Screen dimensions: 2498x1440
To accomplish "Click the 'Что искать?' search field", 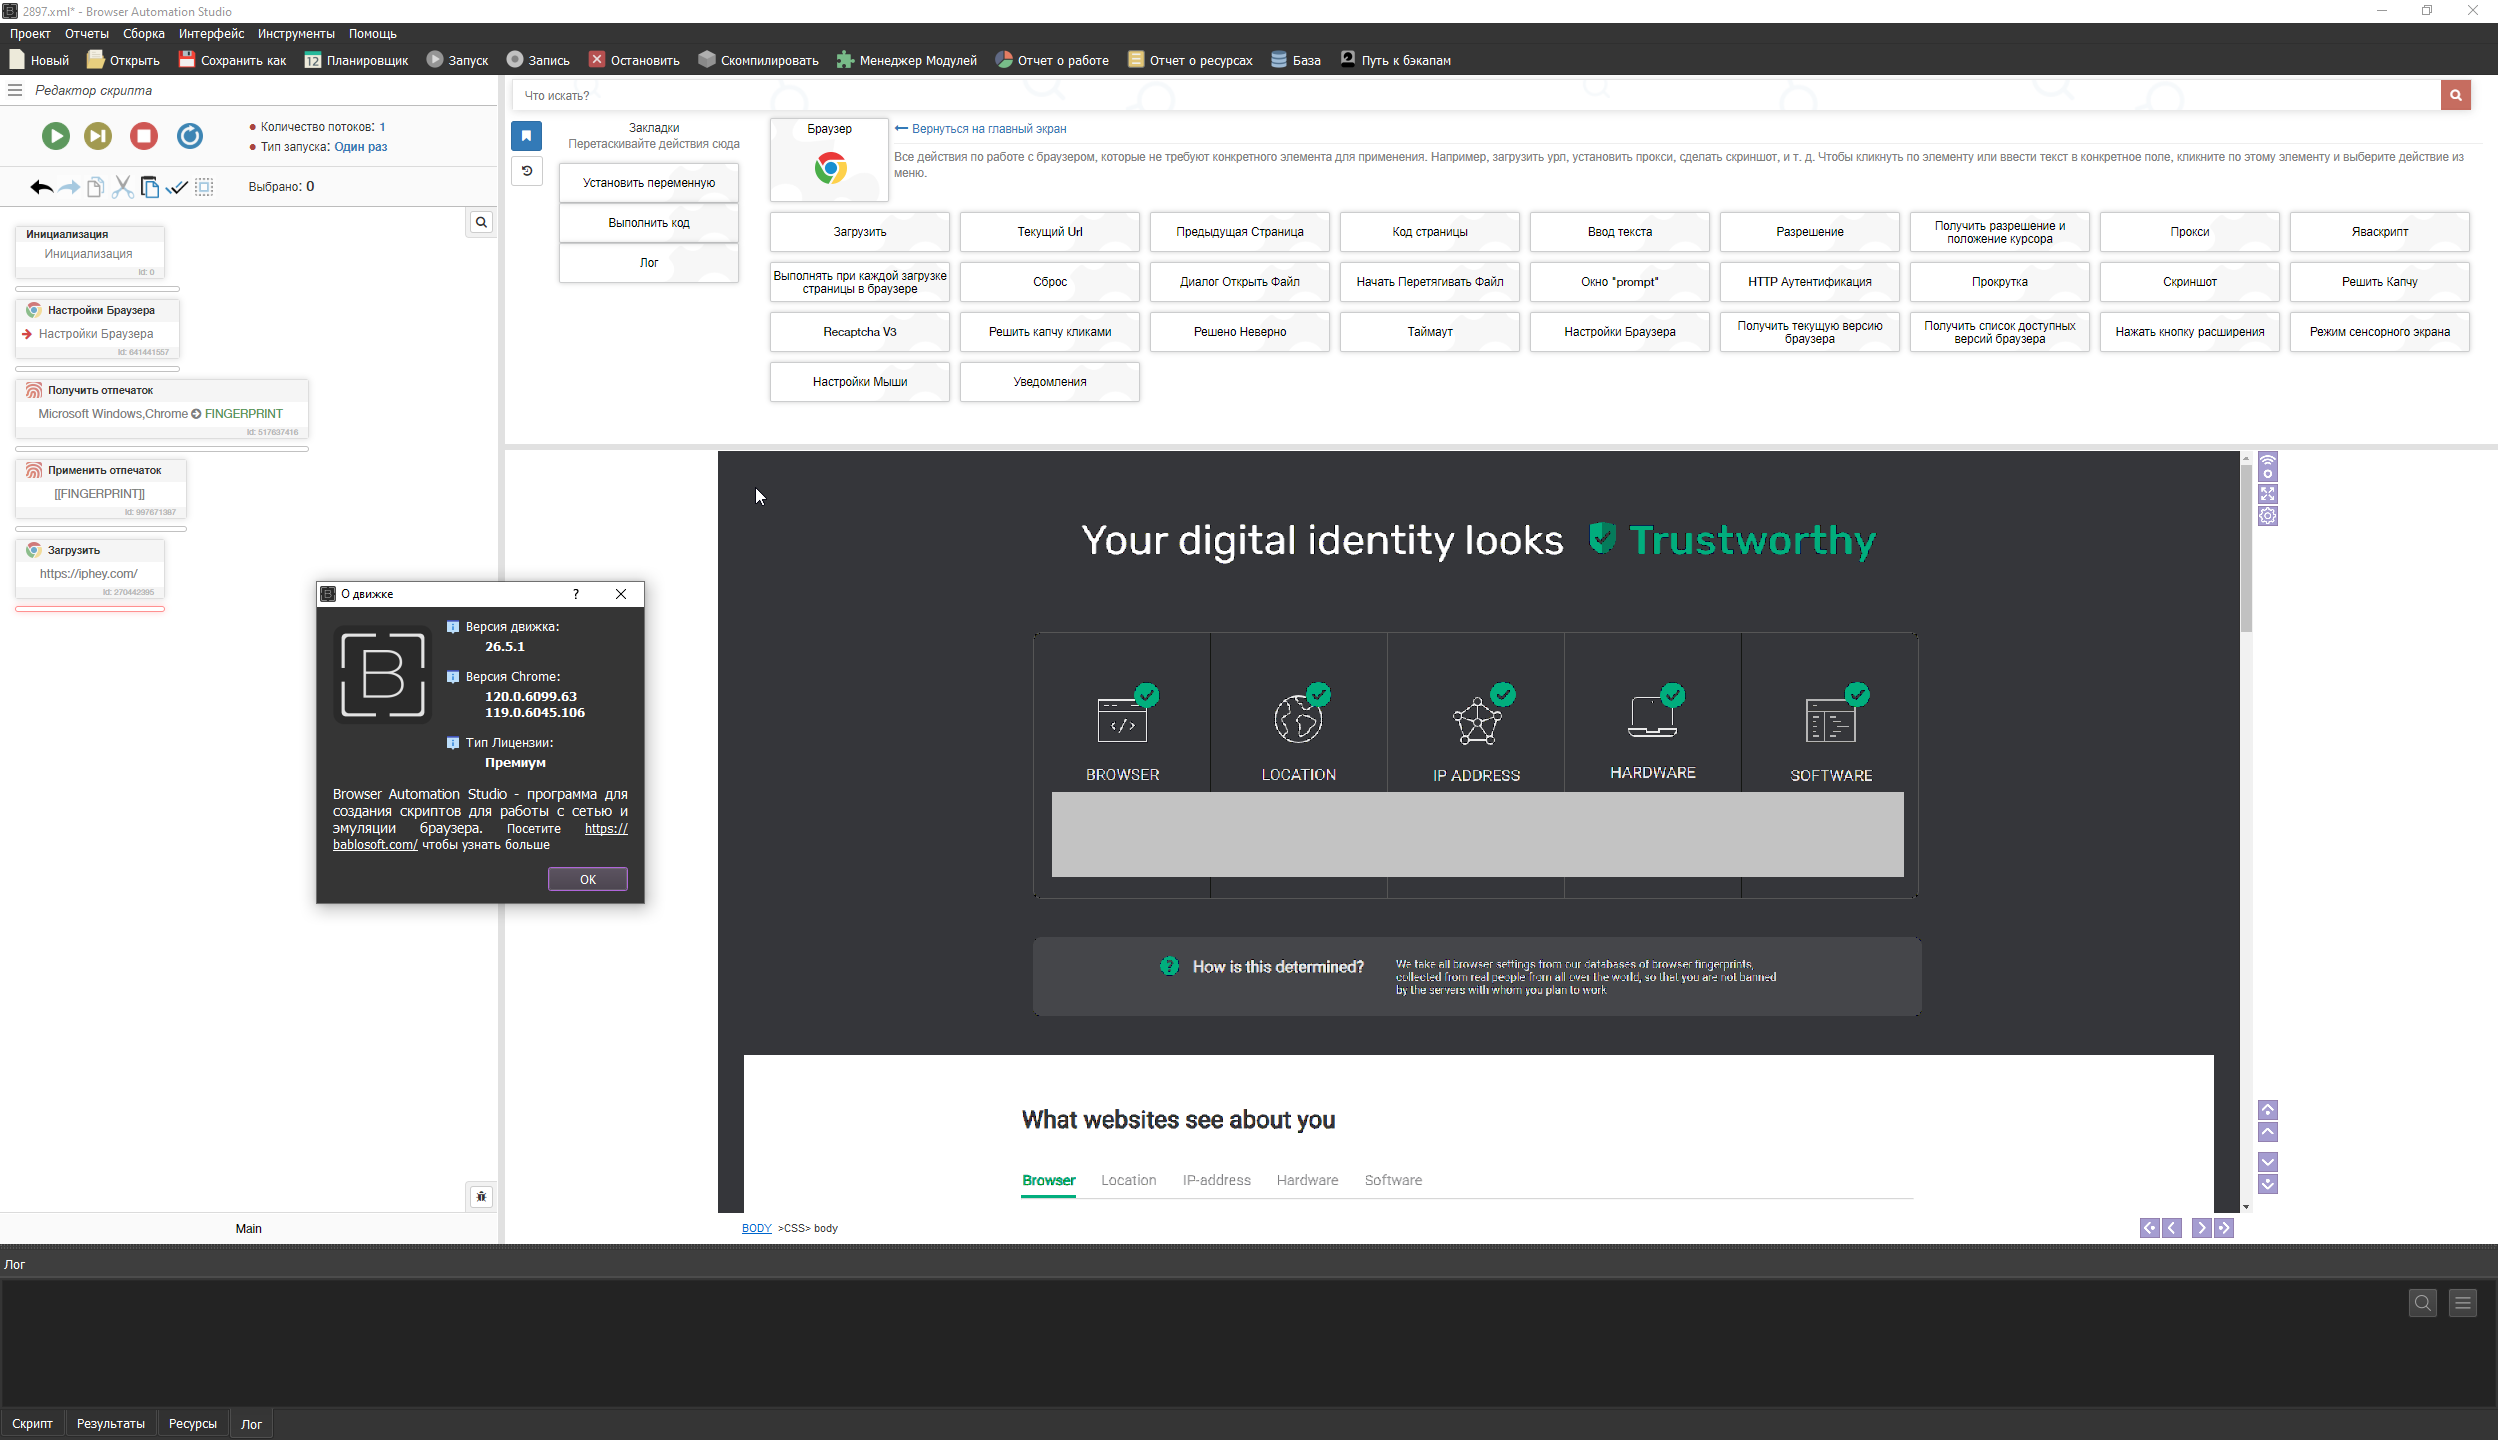I will [x=1400, y=96].
